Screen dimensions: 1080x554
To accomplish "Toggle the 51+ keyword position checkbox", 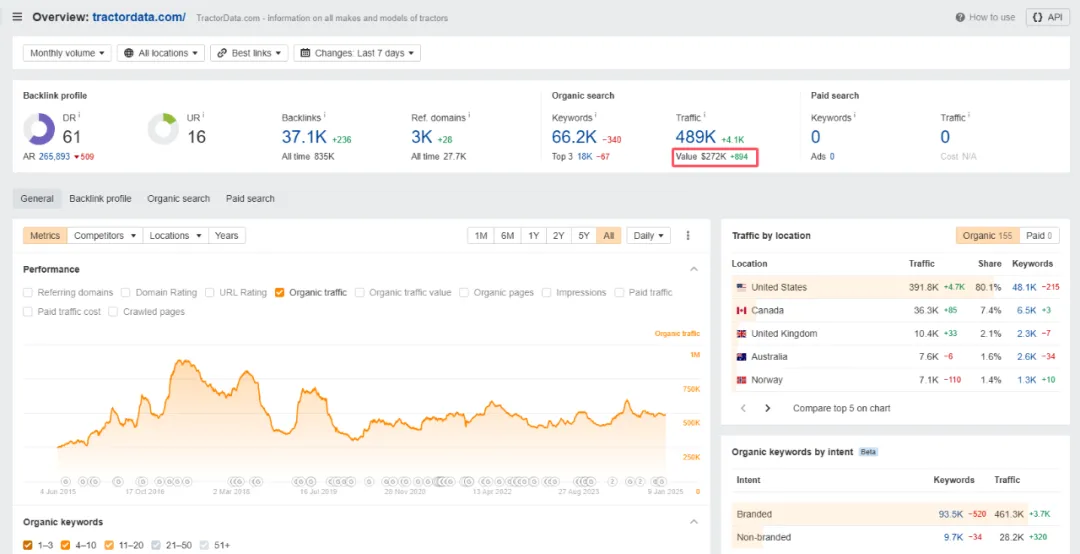I will point(204,545).
